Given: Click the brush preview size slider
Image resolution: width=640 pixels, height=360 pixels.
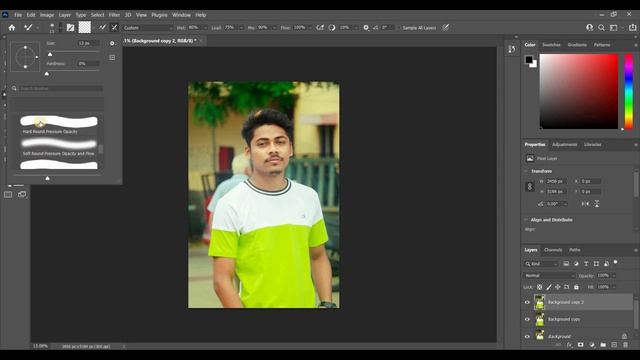Looking at the screenshot, I should (48, 178).
